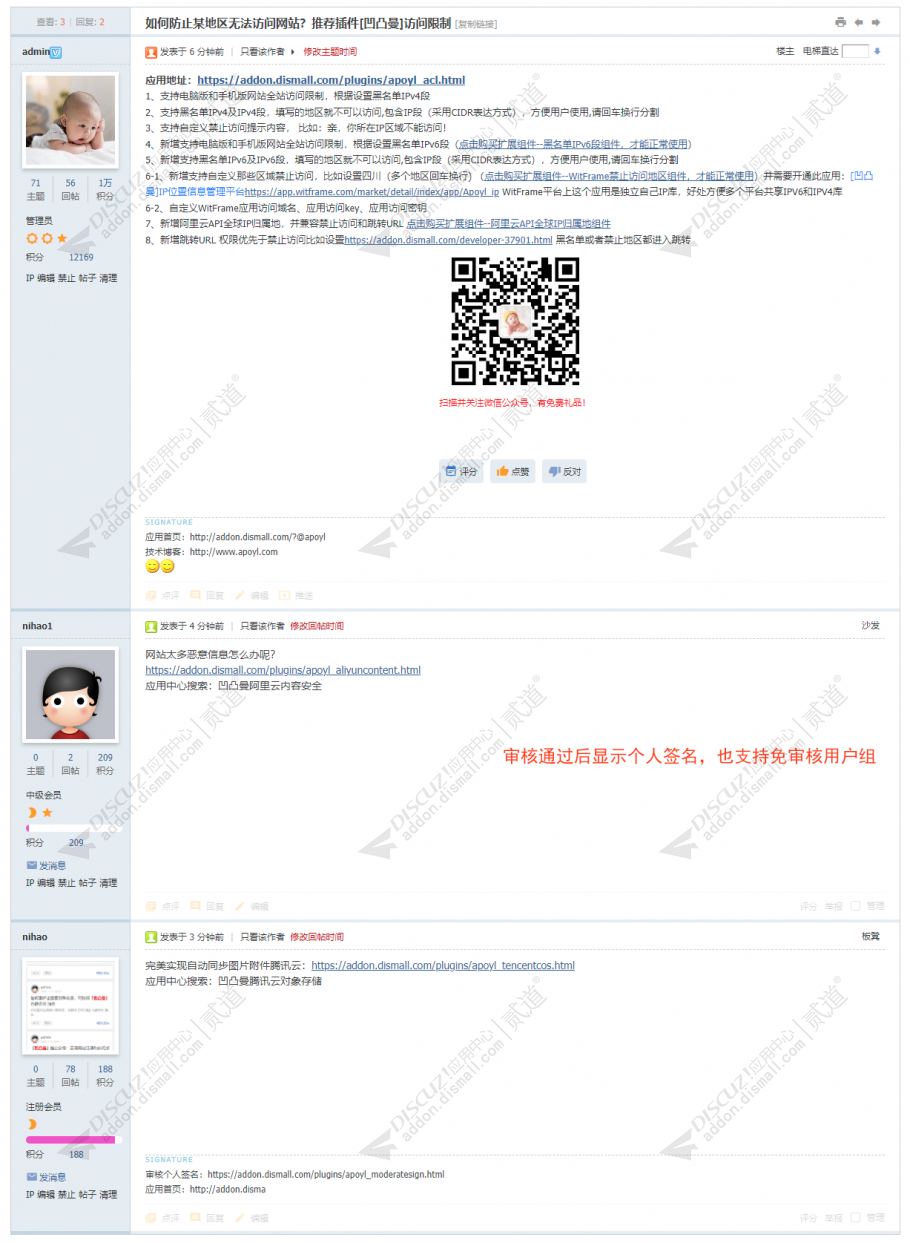Image resolution: width=910 pixels, height=1243 pixels.
Task: Click 复制链接 next to thread title
Action: pyautogui.click(x=476, y=23)
